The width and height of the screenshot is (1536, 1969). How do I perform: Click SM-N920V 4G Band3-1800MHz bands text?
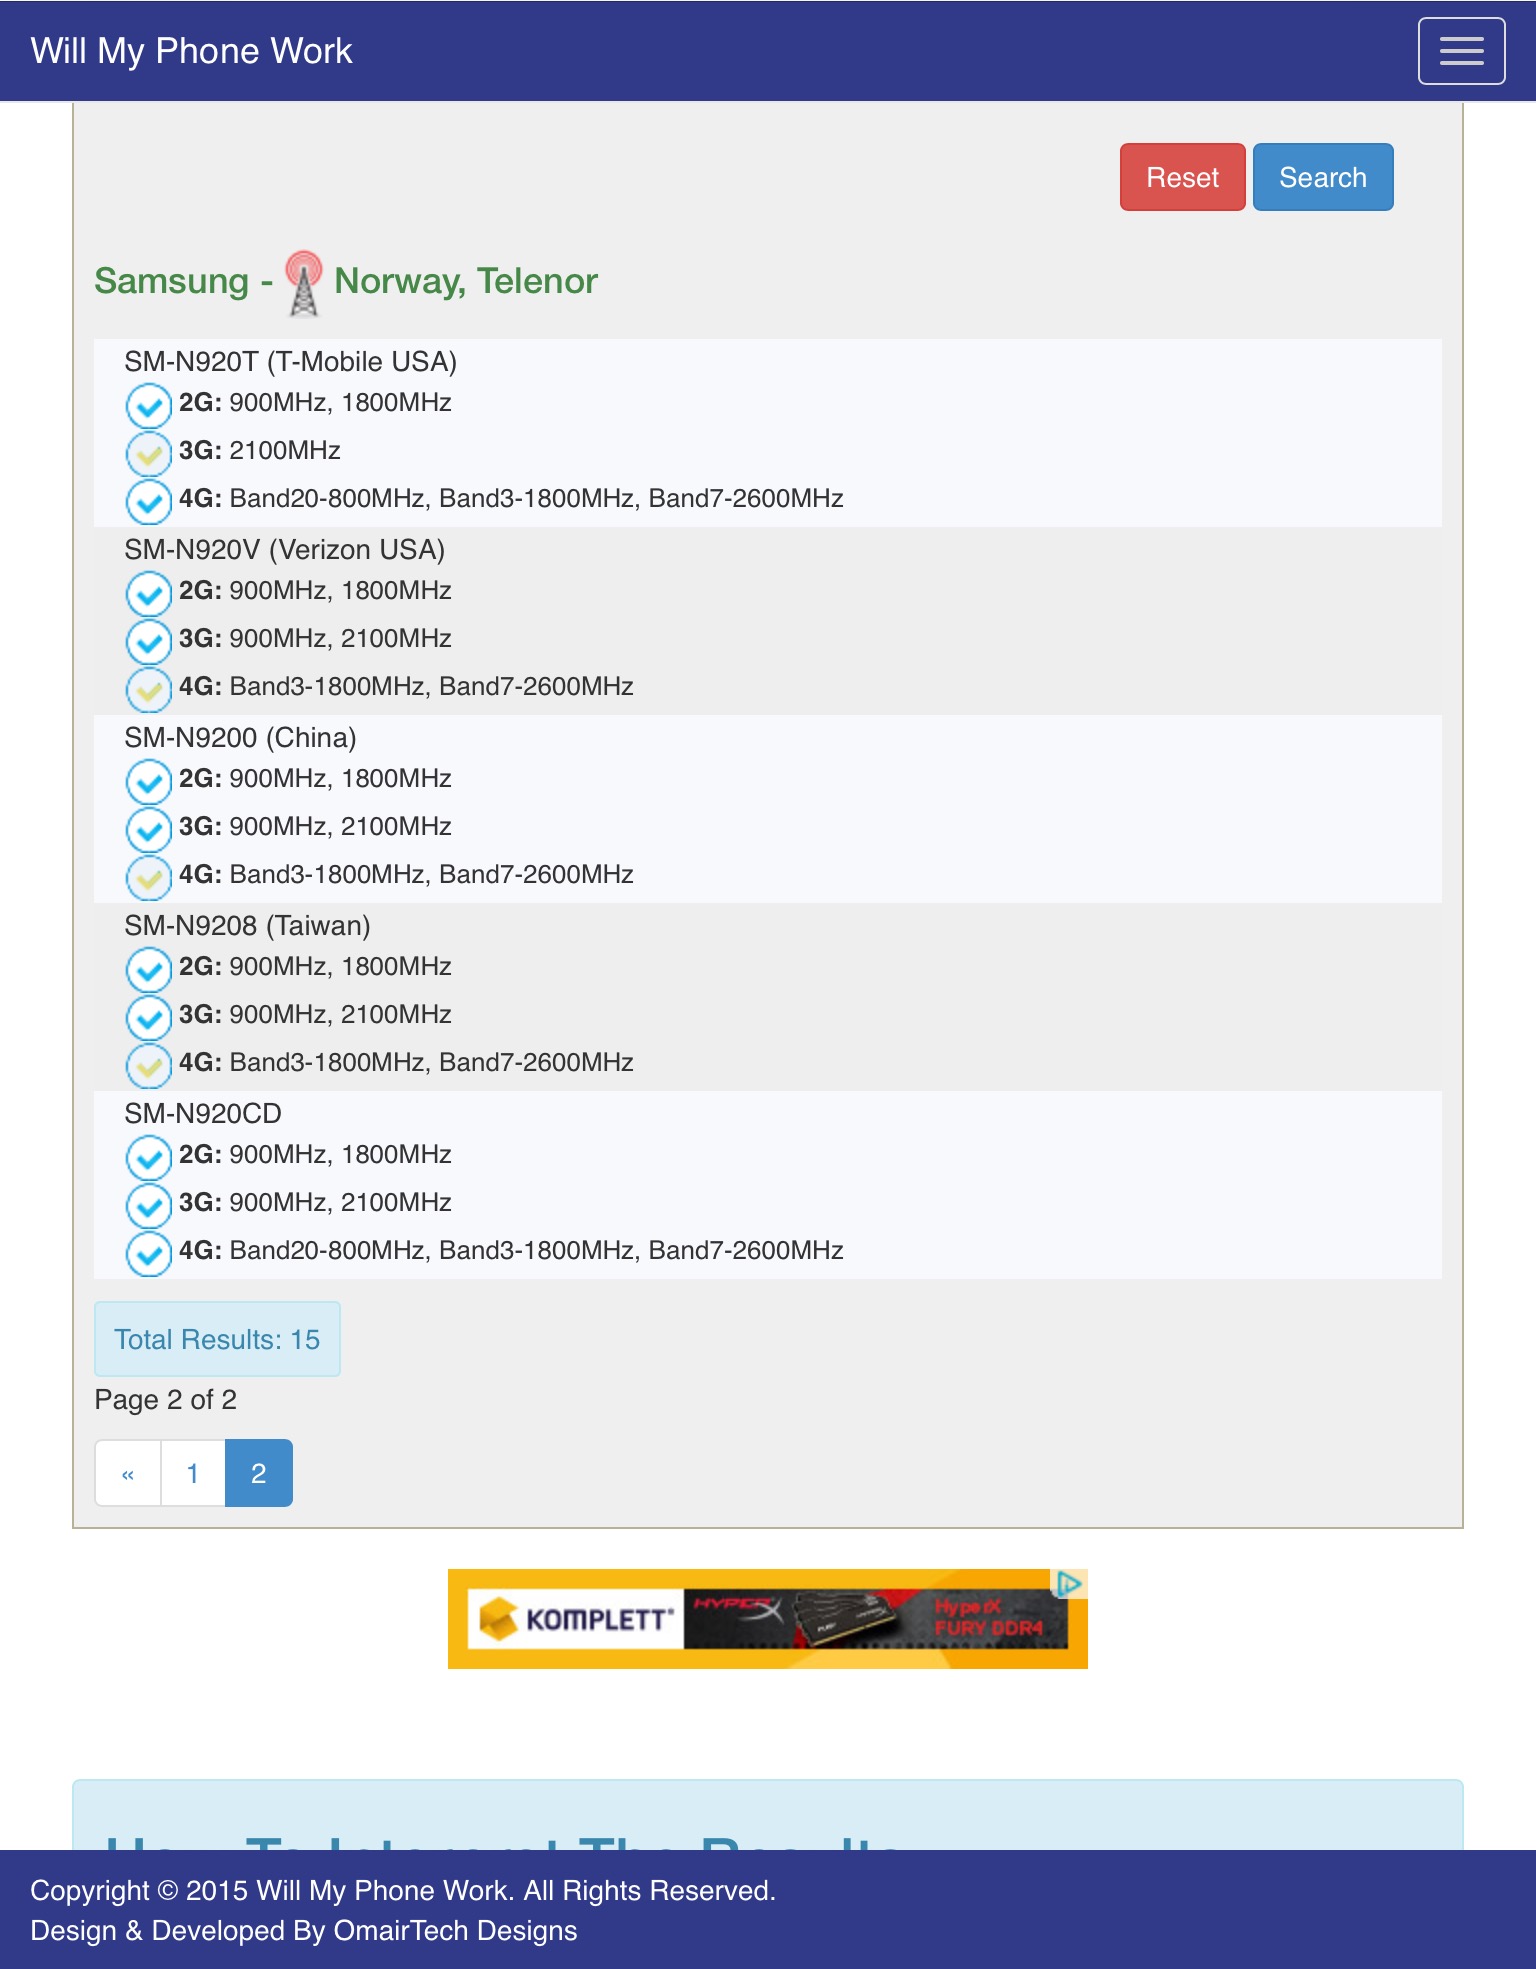(431, 686)
